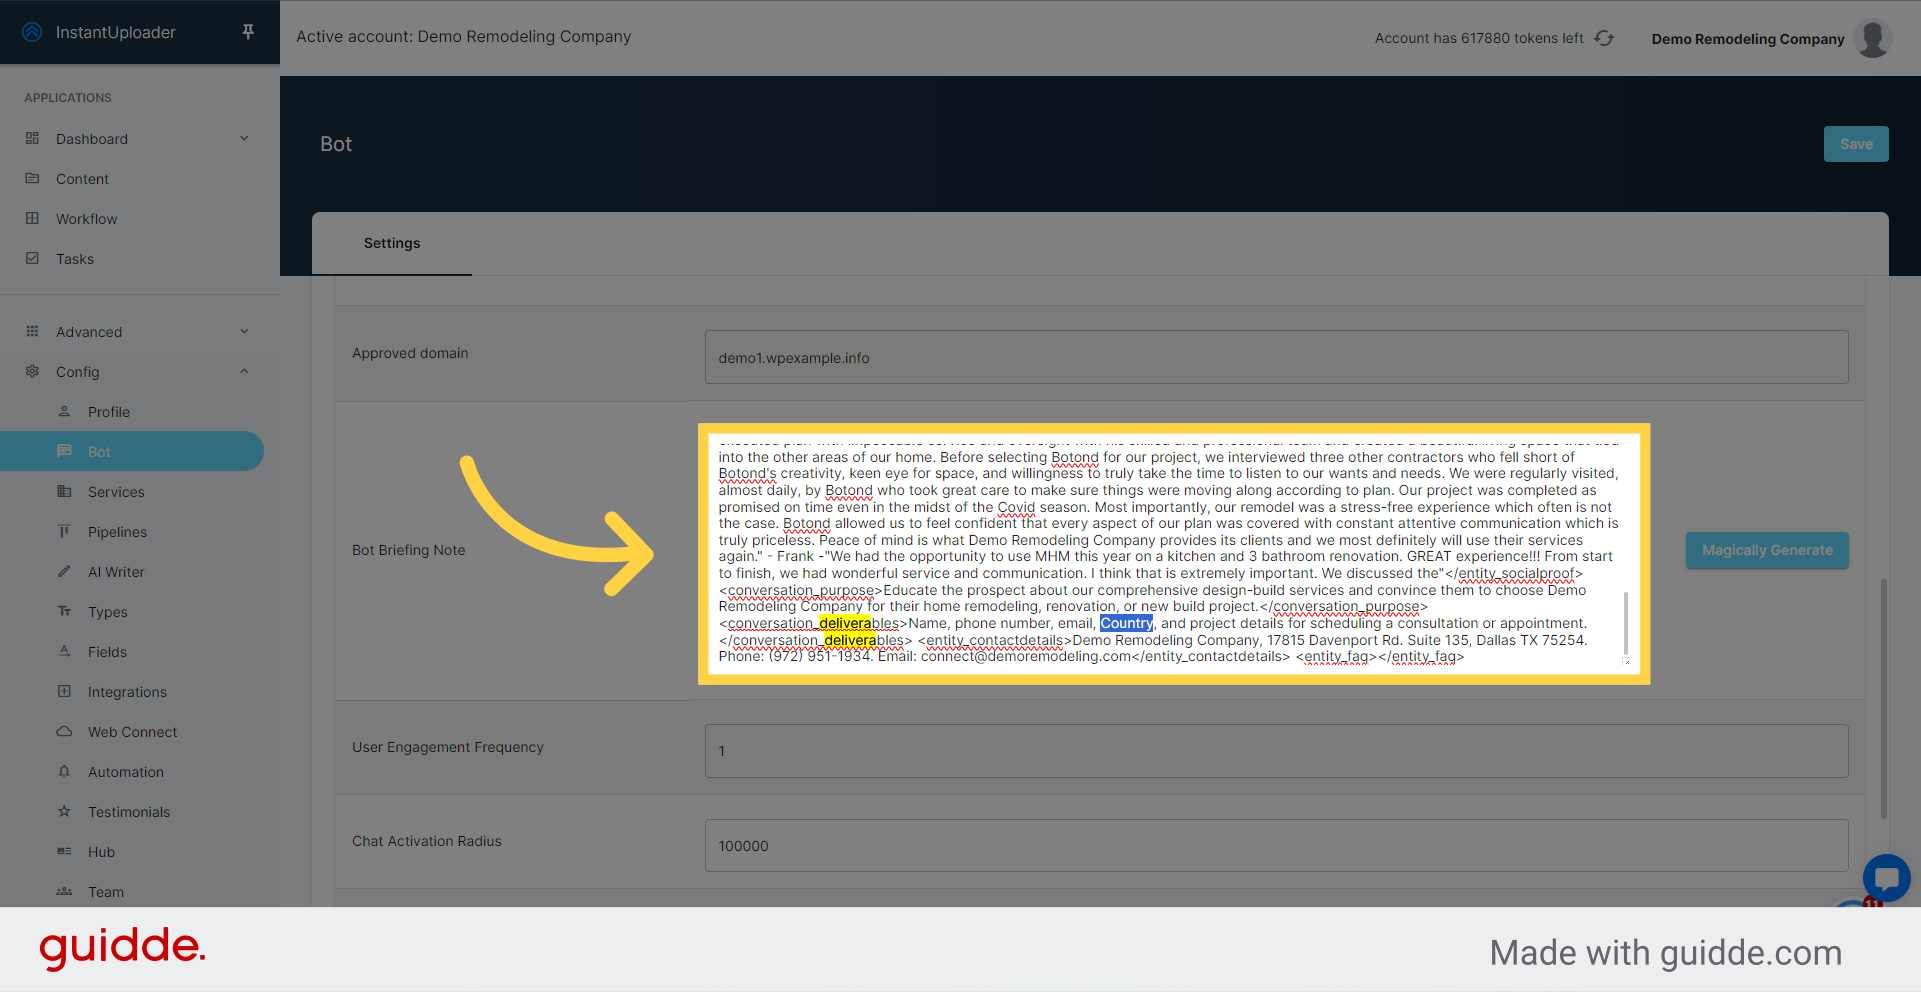Open the Workflow menu item
The height and width of the screenshot is (992, 1921).
(87, 218)
